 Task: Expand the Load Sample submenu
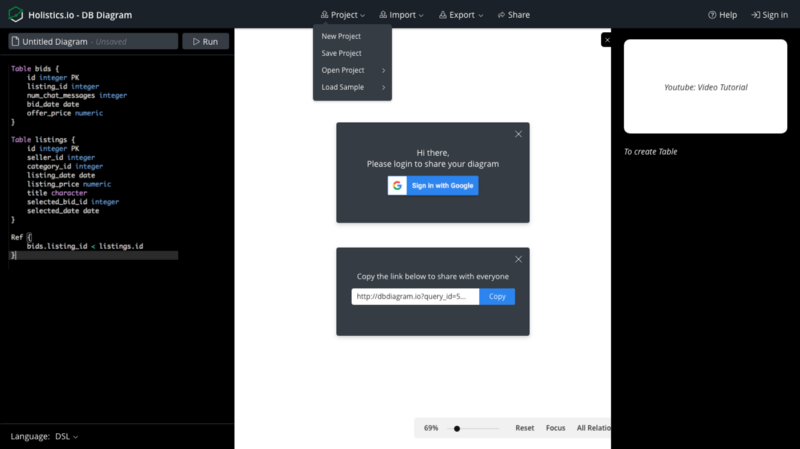tap(352, 87)
